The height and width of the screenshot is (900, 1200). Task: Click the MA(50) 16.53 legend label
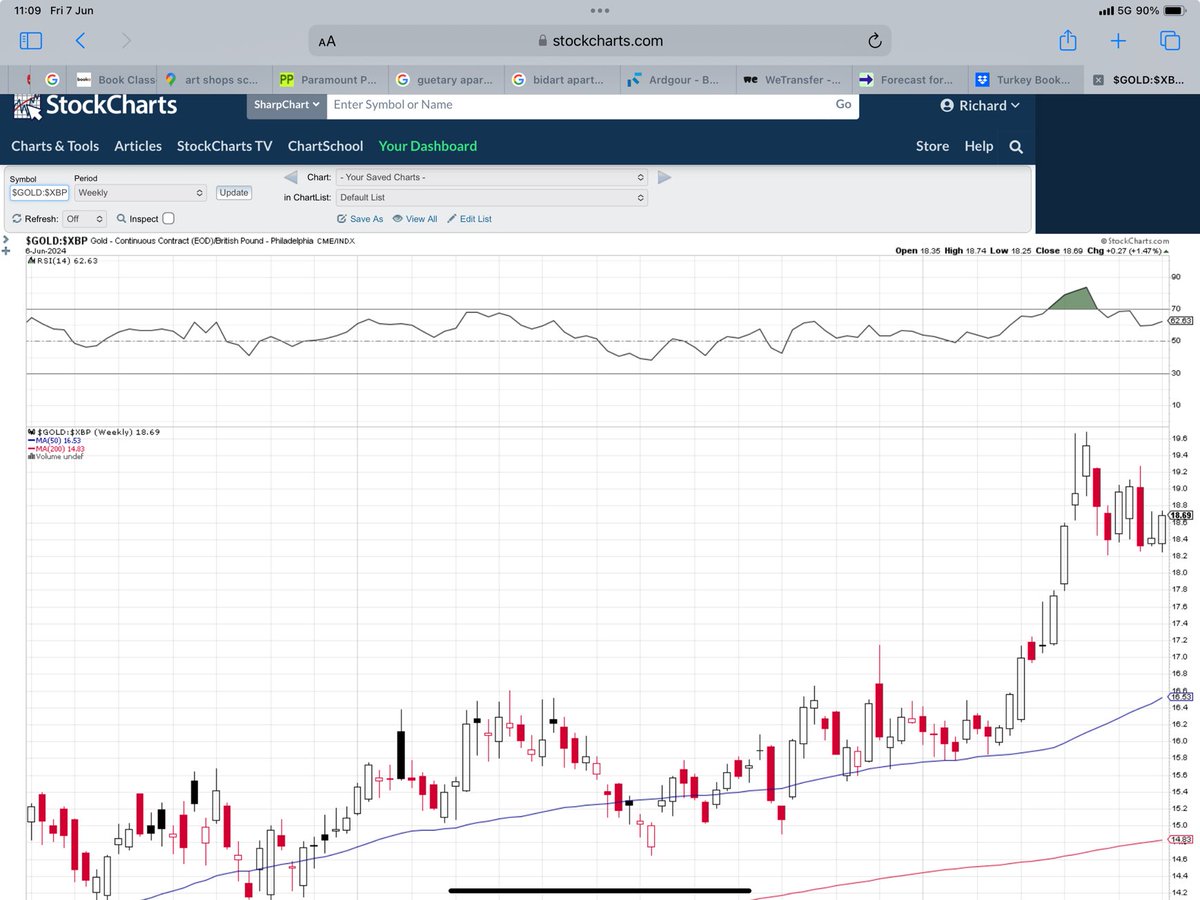click(55, 441)
